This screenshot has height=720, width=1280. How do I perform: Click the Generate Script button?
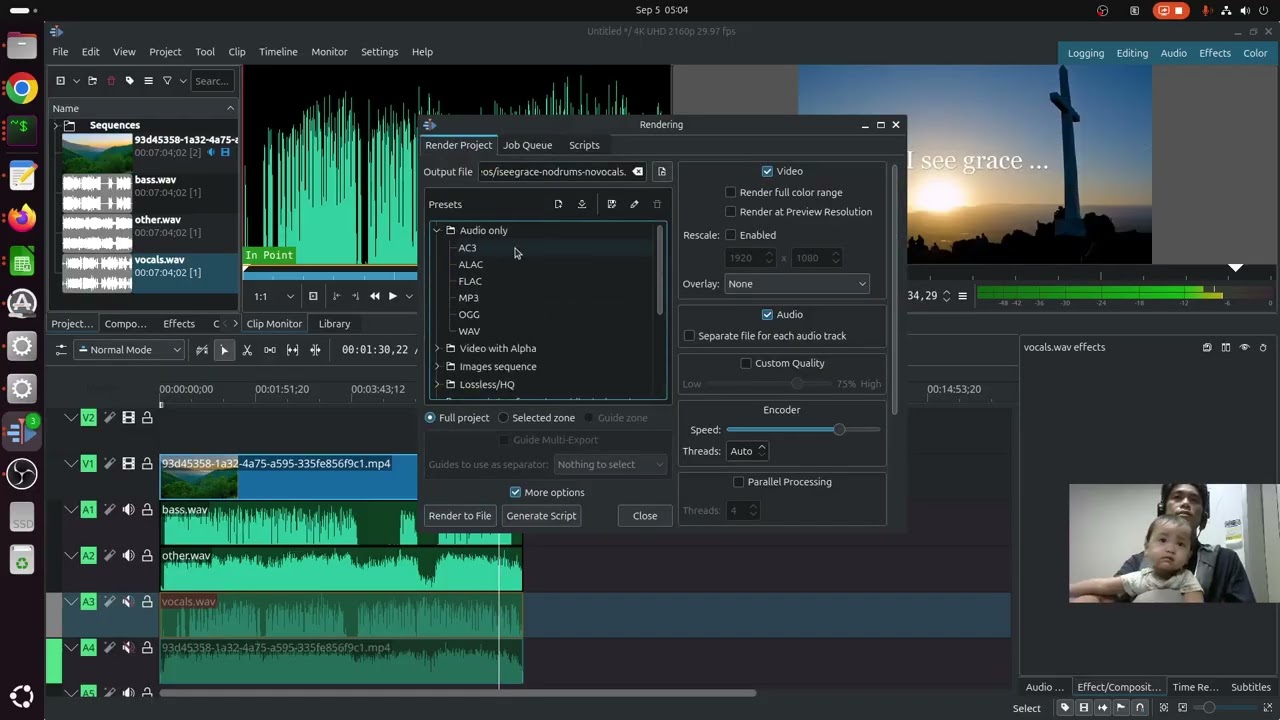pyautogui.click(x=541, y=516)
